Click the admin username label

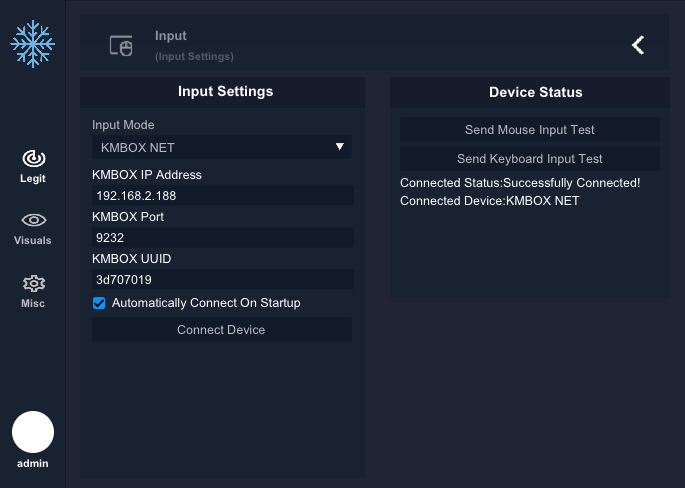click(33, 464)
